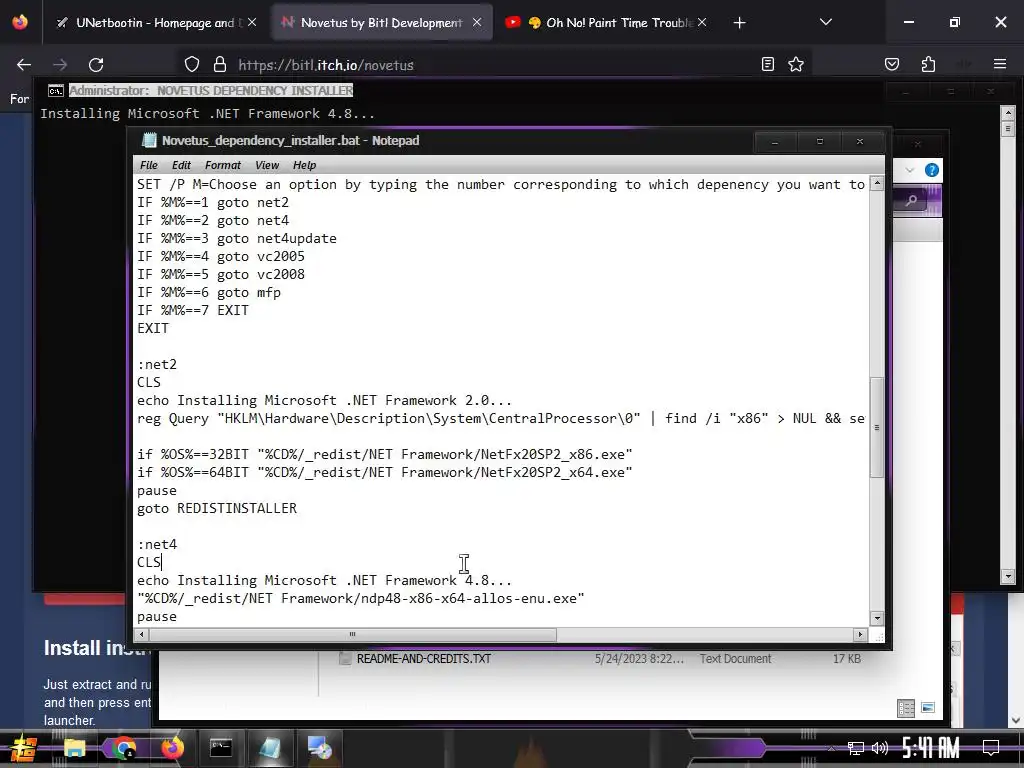The height and width of the screenshot is (768, 1024).
Task: Open Notepad Format menu
Action: tap(223, 165)
